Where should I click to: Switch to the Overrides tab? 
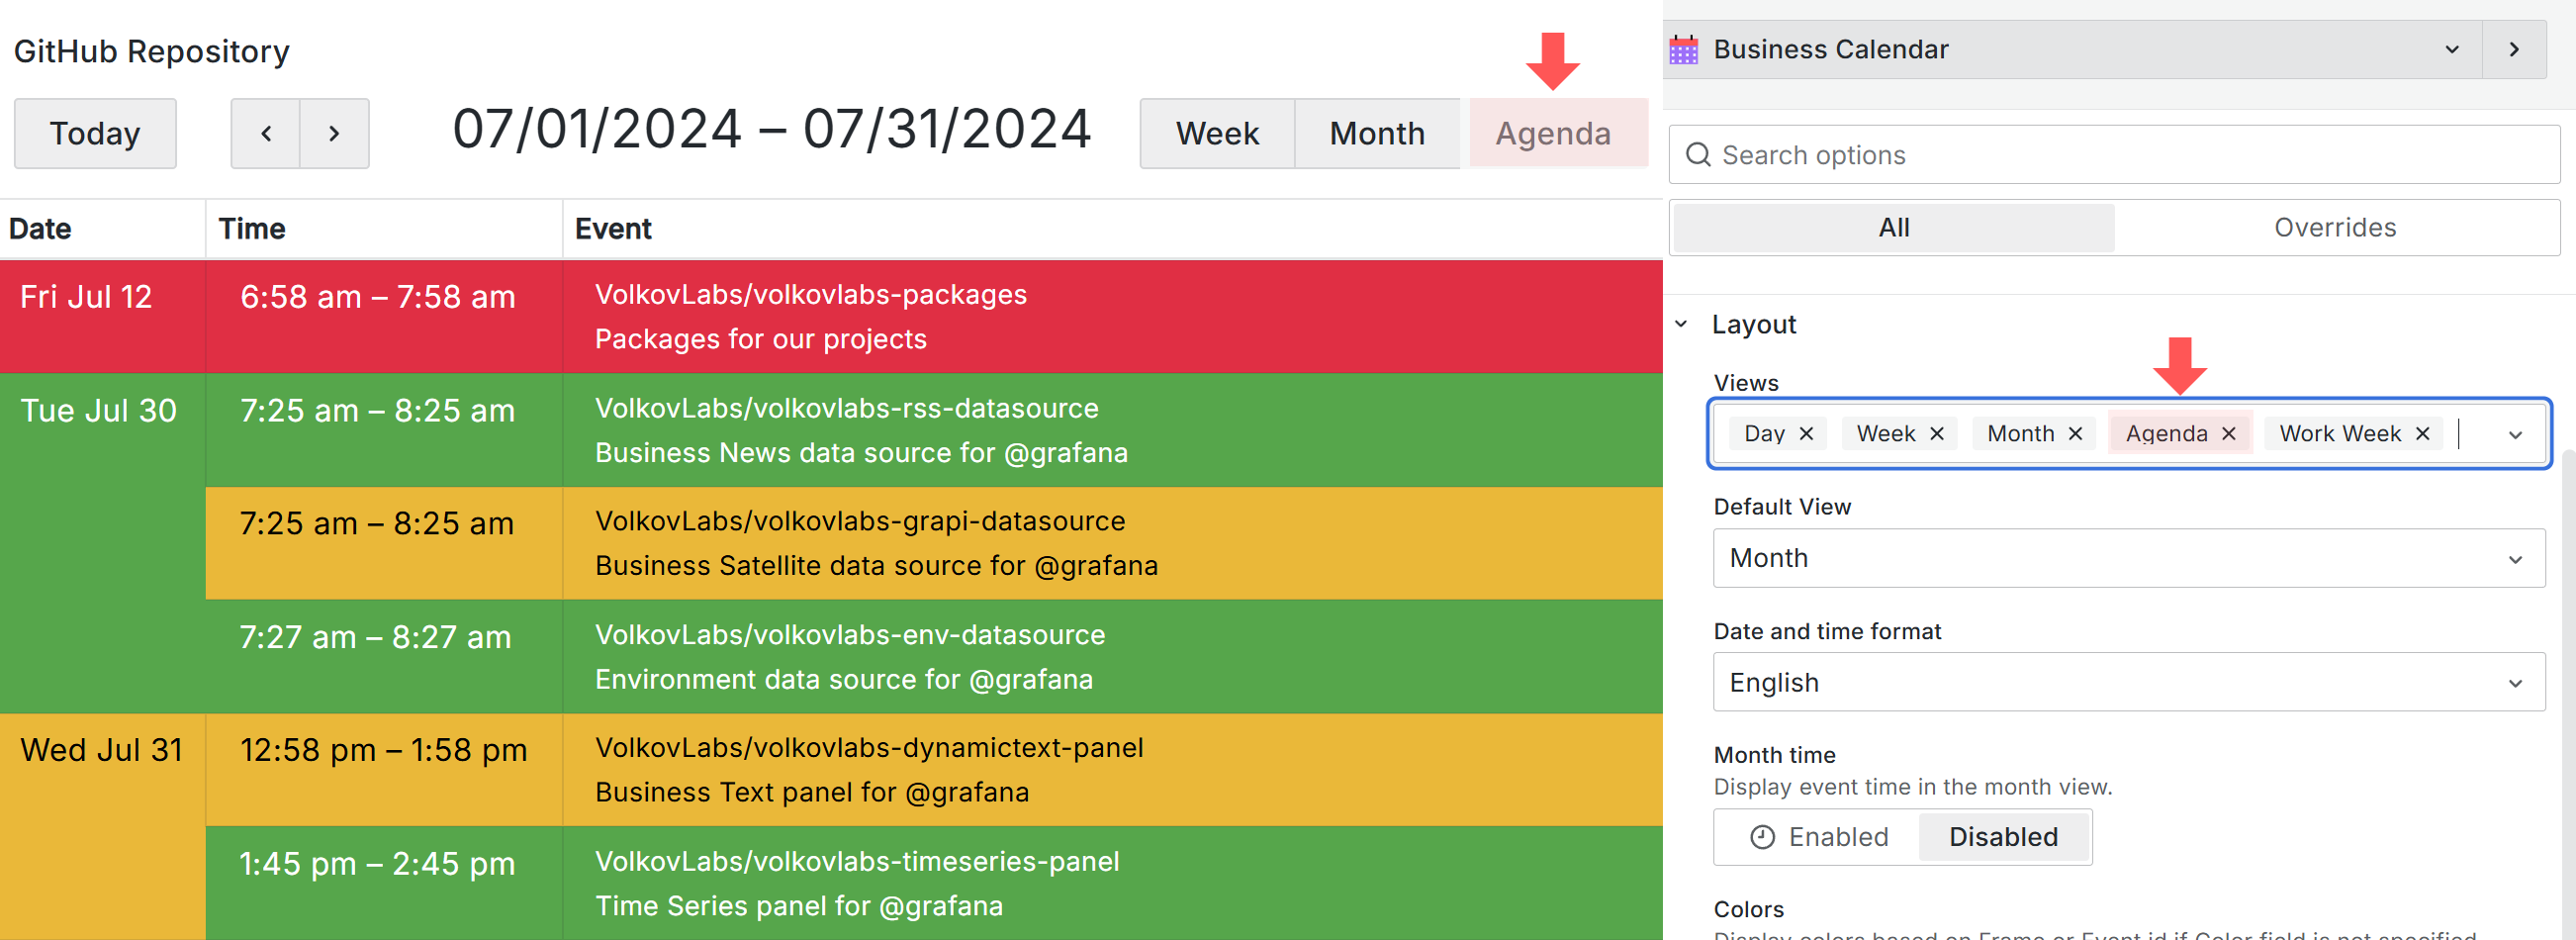coord(2334,228)
